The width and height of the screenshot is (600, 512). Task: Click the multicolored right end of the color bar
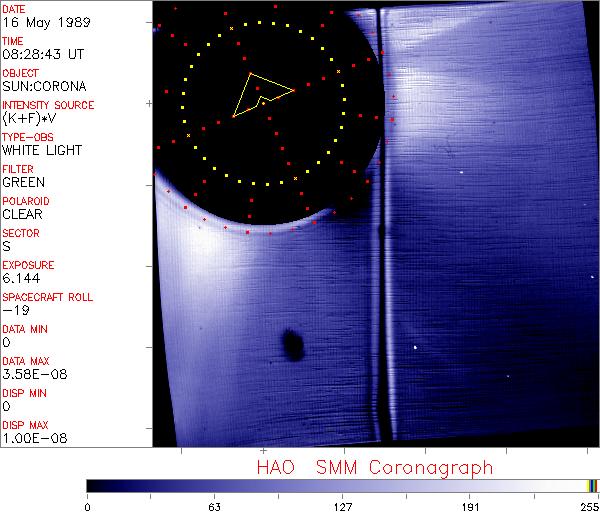coord(593,485)
